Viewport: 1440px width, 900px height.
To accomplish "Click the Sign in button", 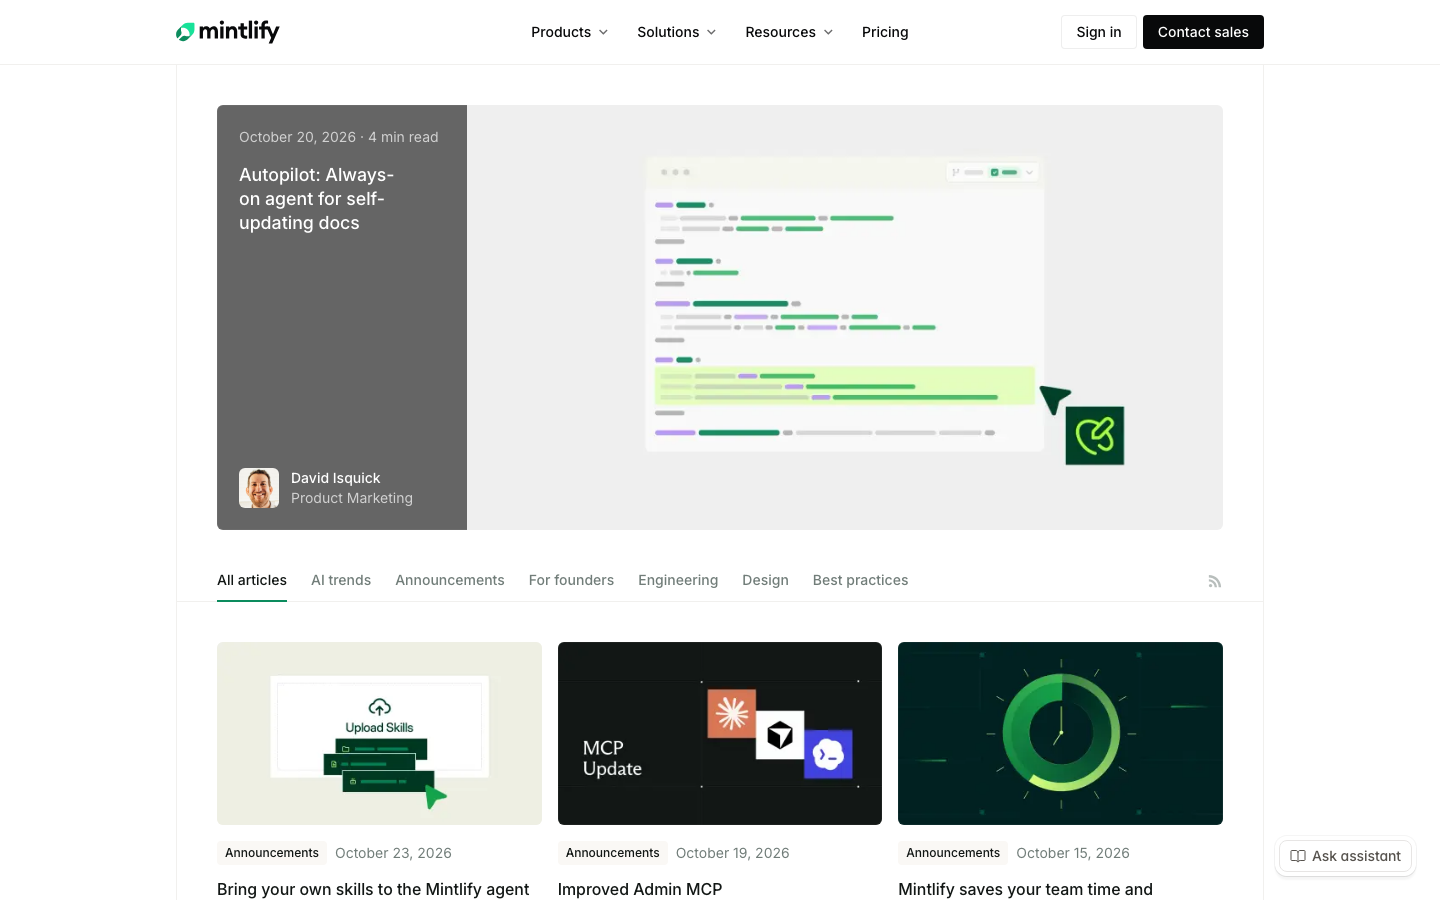I will pos(1099,32).
